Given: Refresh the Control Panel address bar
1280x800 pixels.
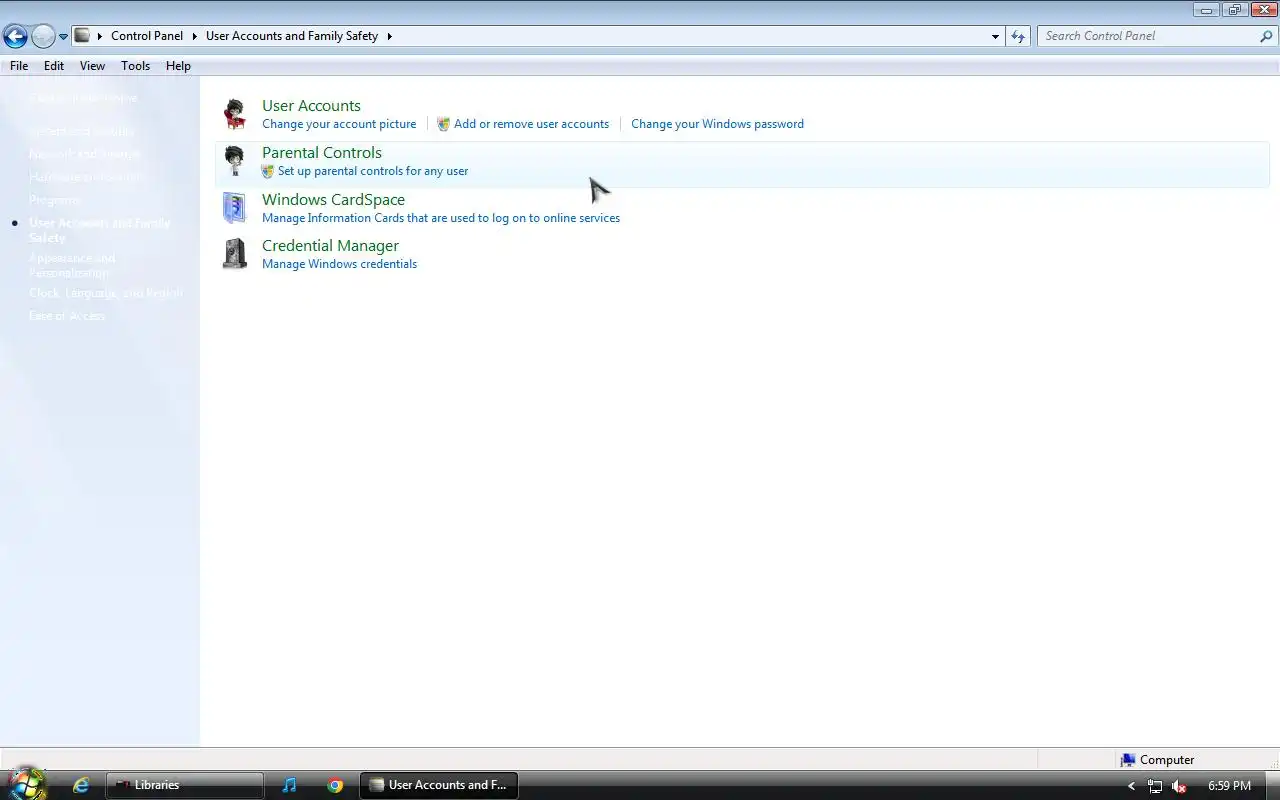Looking at the screenshot, I should pyautogui.click(x=1018, y=36).
